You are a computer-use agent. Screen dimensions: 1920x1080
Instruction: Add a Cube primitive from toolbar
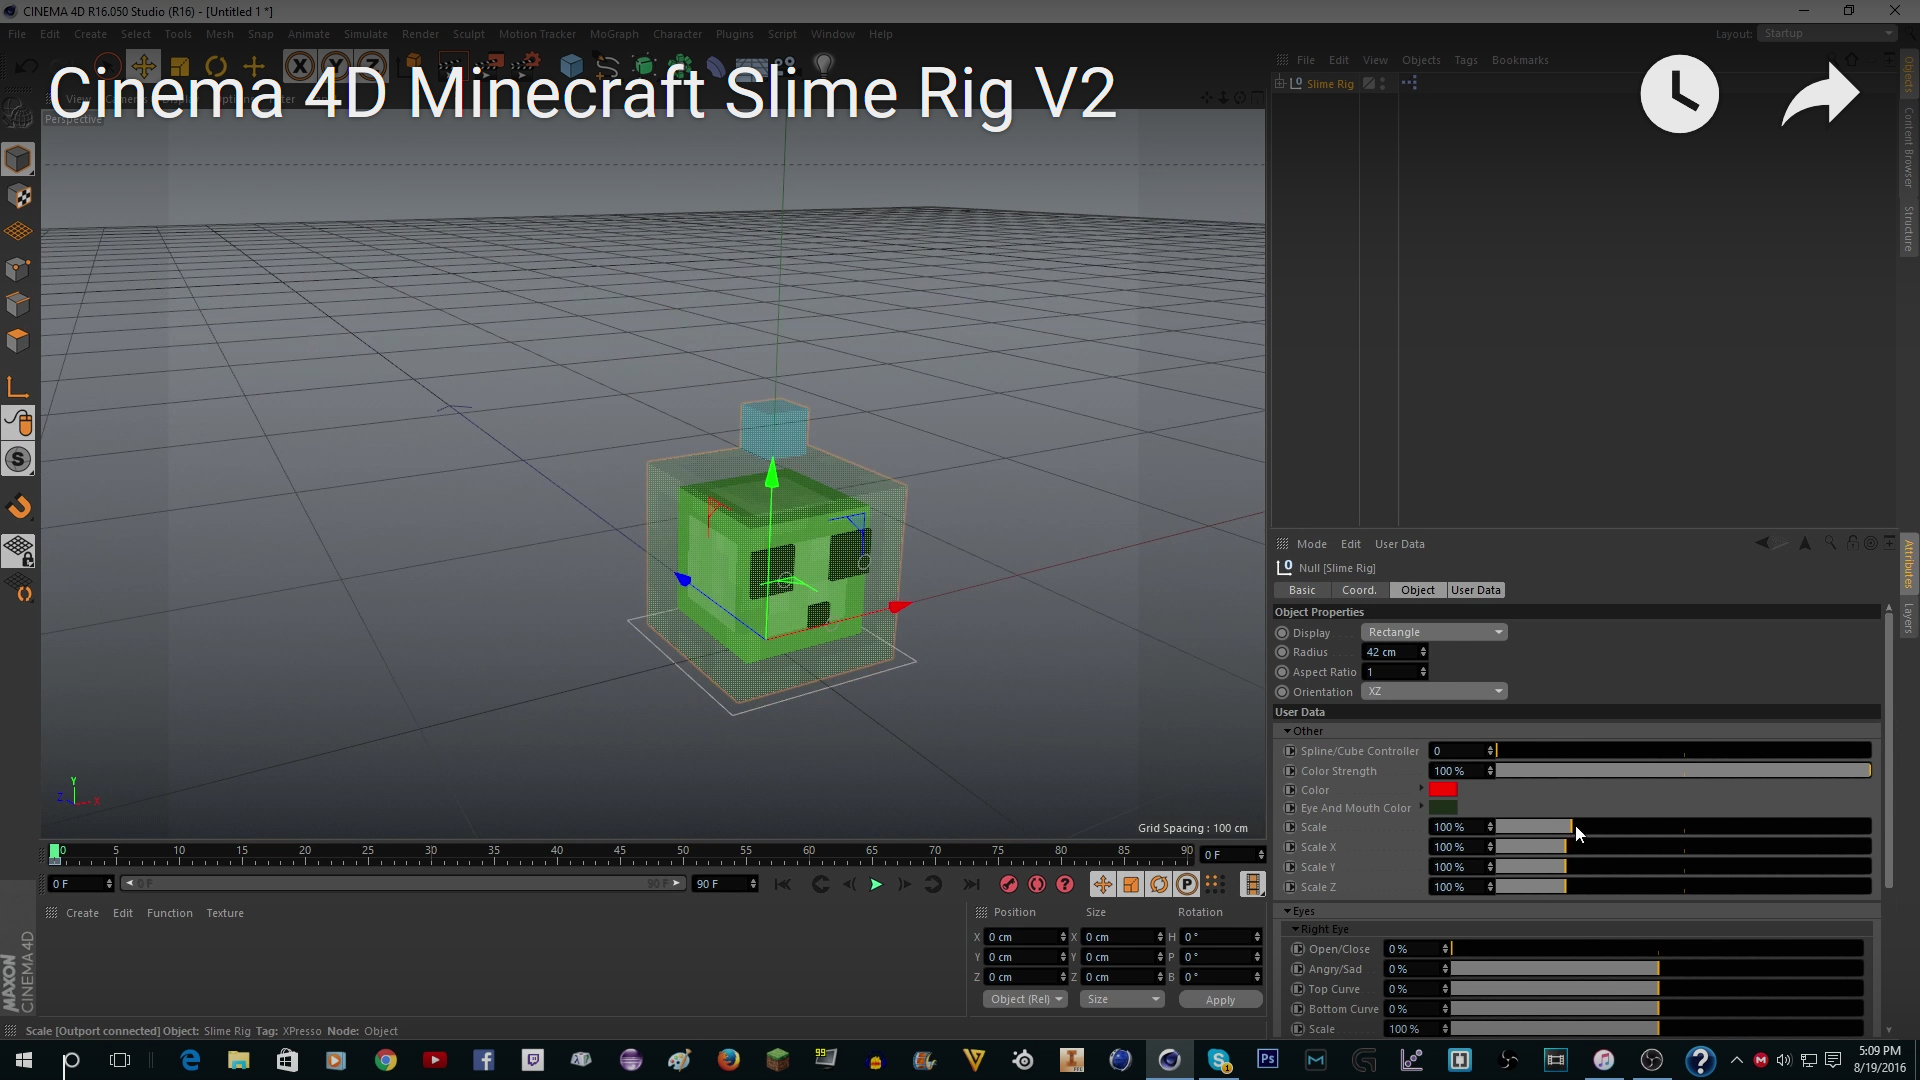[x=571, y=67]
